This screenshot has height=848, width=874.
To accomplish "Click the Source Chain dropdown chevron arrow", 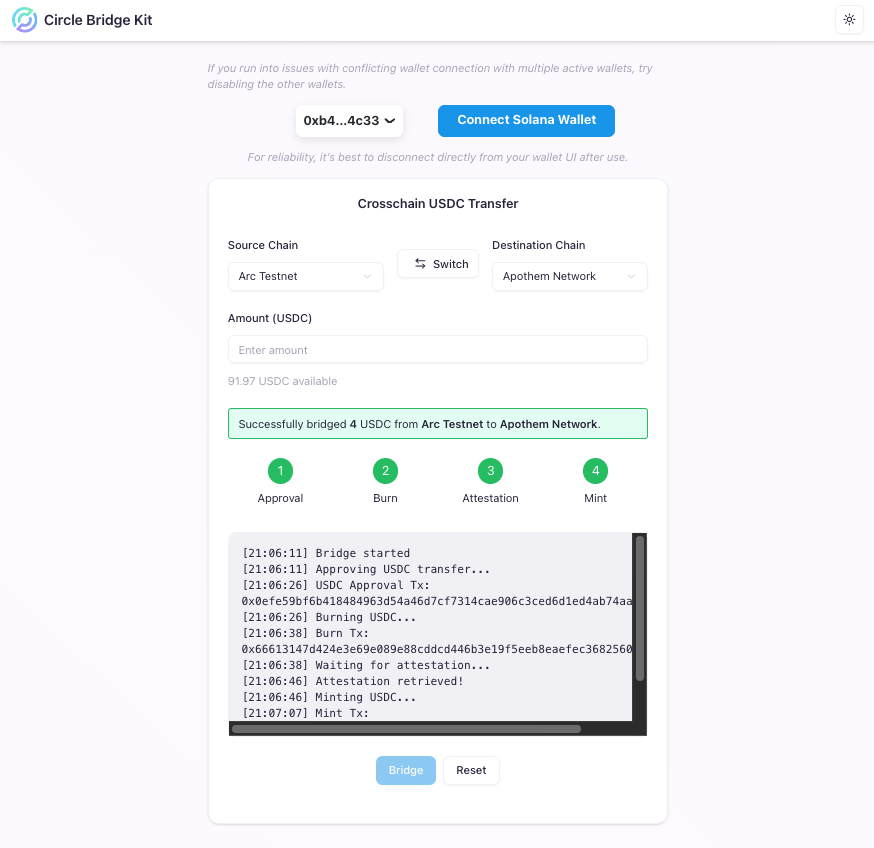I will [367, 277].
